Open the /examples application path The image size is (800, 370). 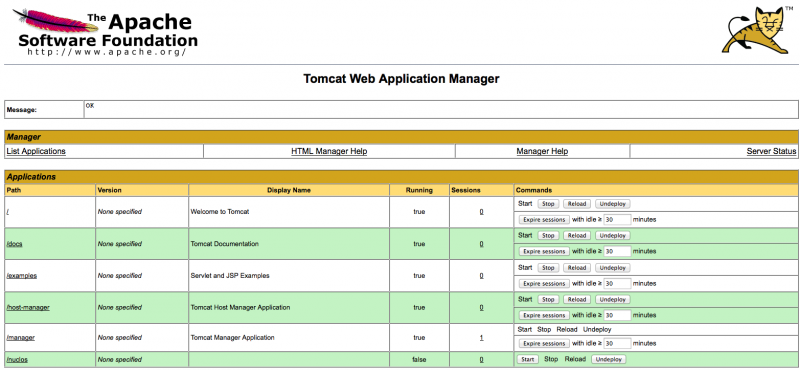21,276
